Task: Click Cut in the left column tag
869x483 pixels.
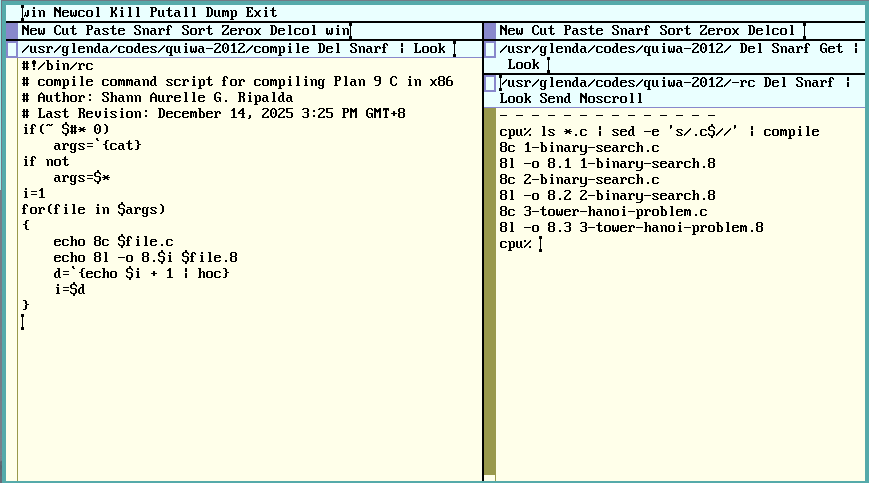Action: click(65, 30)
